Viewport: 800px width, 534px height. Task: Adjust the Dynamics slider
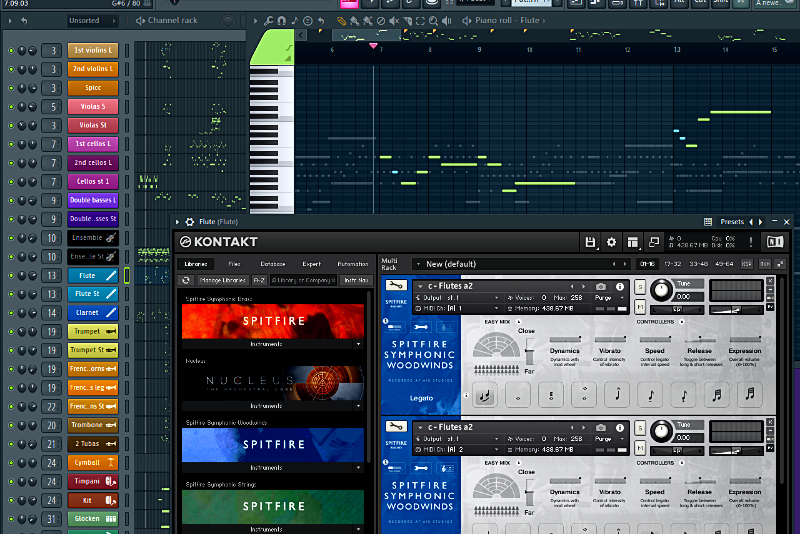(x=564, y=341)
